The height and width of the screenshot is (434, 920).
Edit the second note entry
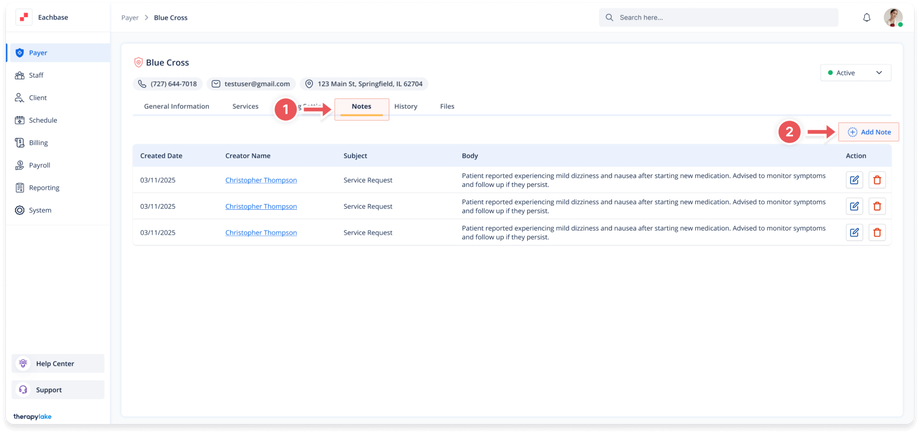click(x=854, y=206)
